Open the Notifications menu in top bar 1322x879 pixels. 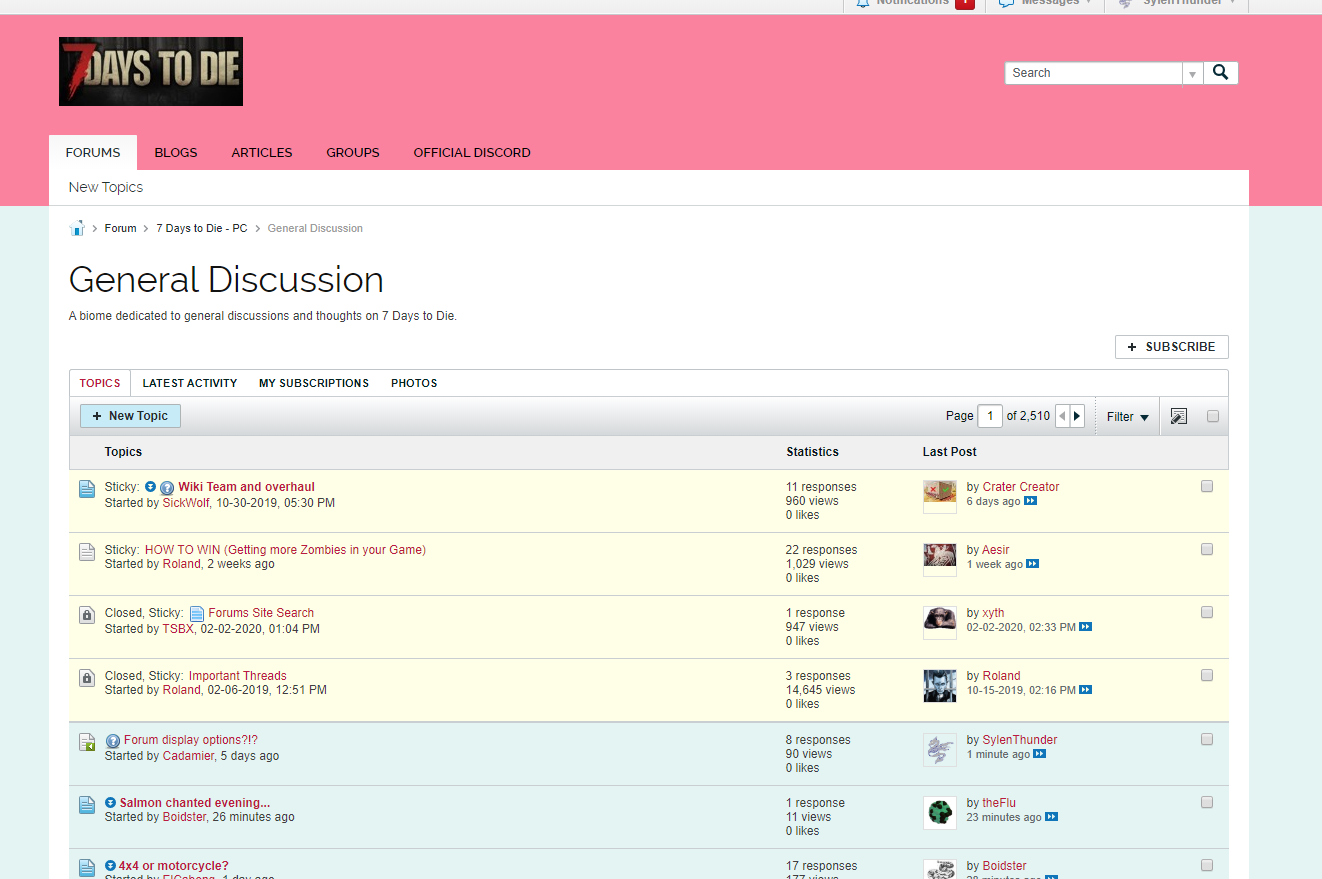pyautogui.click(x=915, y=3)
